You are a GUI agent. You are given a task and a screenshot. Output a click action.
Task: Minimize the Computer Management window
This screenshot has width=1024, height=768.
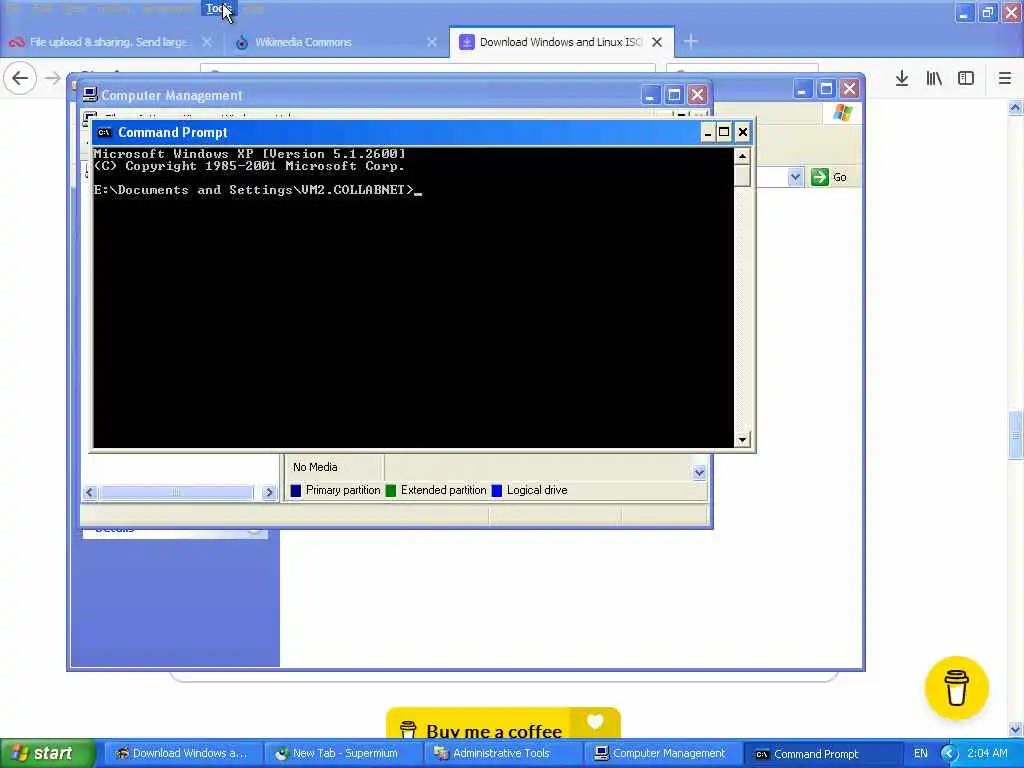[650, 95]
